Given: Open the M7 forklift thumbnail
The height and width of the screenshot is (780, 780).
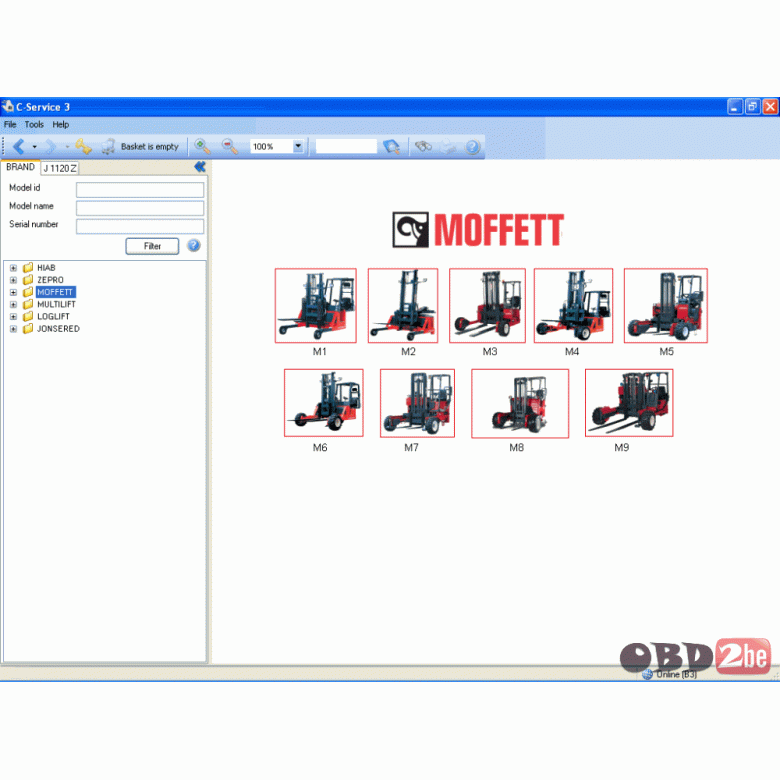Looking at the screenshot, I should 417,403.
